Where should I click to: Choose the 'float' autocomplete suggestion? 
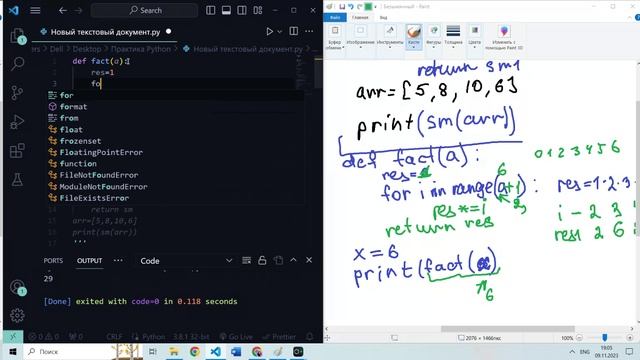176,129
